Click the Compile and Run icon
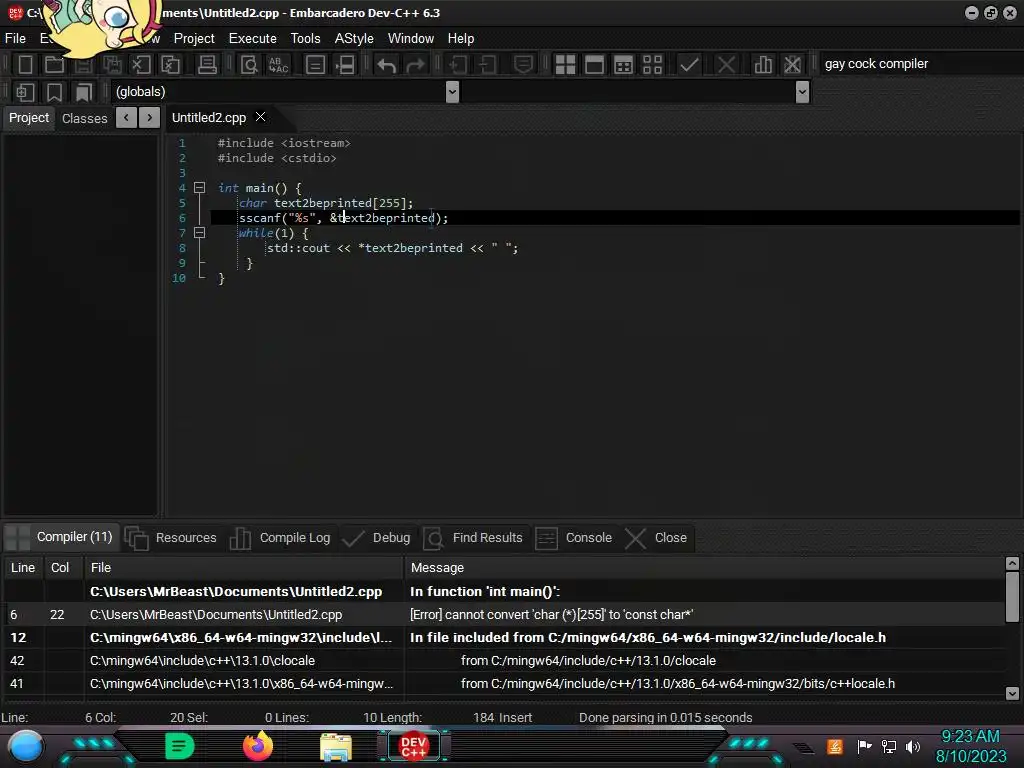The height and width of the screenshot is (768, 1024). pyautogui.click(x=624, y=64)
